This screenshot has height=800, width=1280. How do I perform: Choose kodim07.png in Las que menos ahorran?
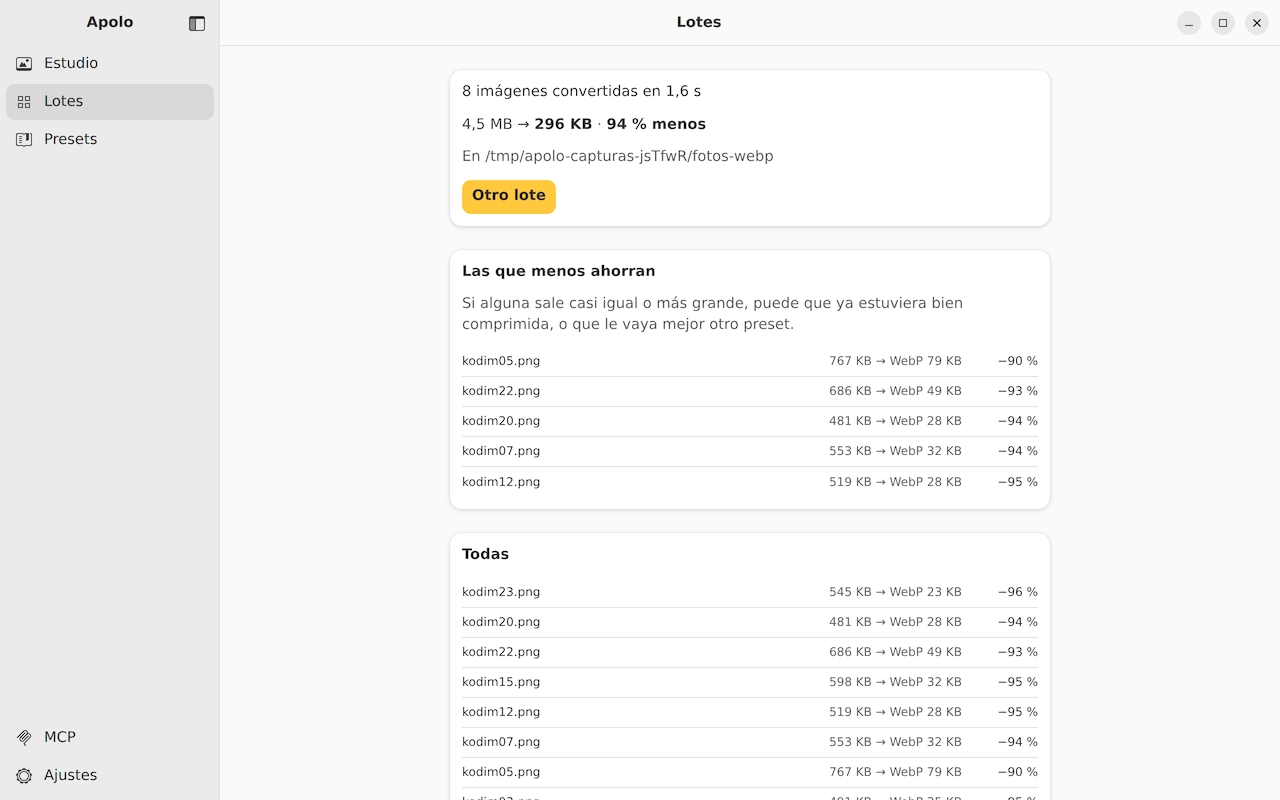tap(750, 451)
